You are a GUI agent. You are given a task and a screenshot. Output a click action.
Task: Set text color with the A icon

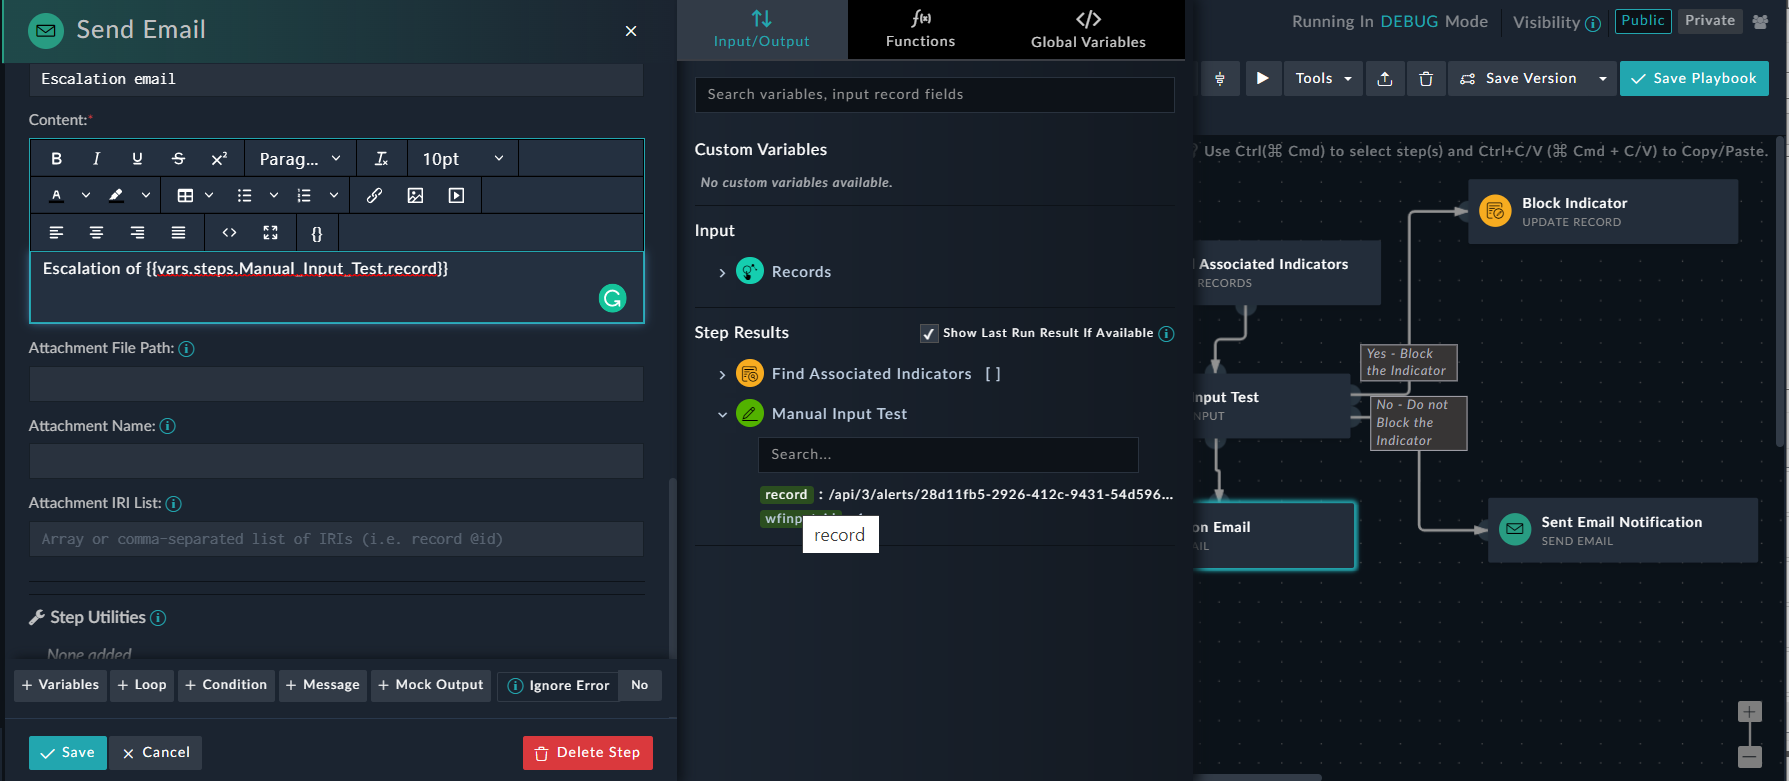click(57, 196)
